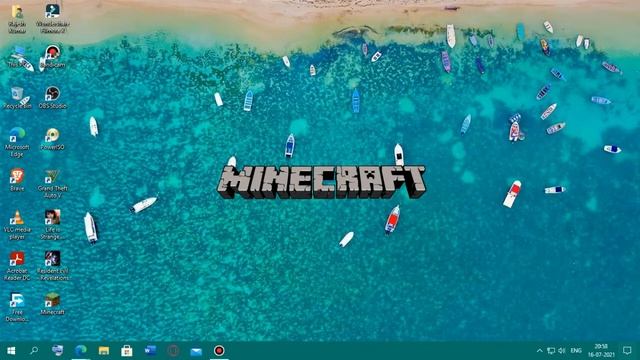Select the Grand Theft Auto V shortcut

53,184
